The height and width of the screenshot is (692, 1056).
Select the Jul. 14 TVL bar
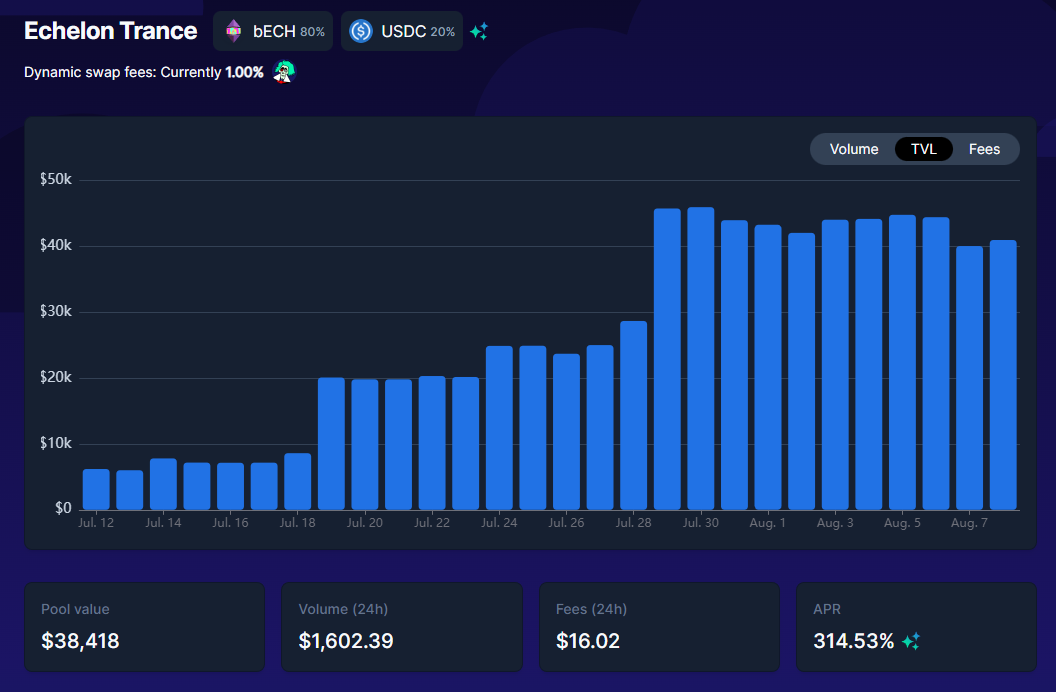pos(163,484)
